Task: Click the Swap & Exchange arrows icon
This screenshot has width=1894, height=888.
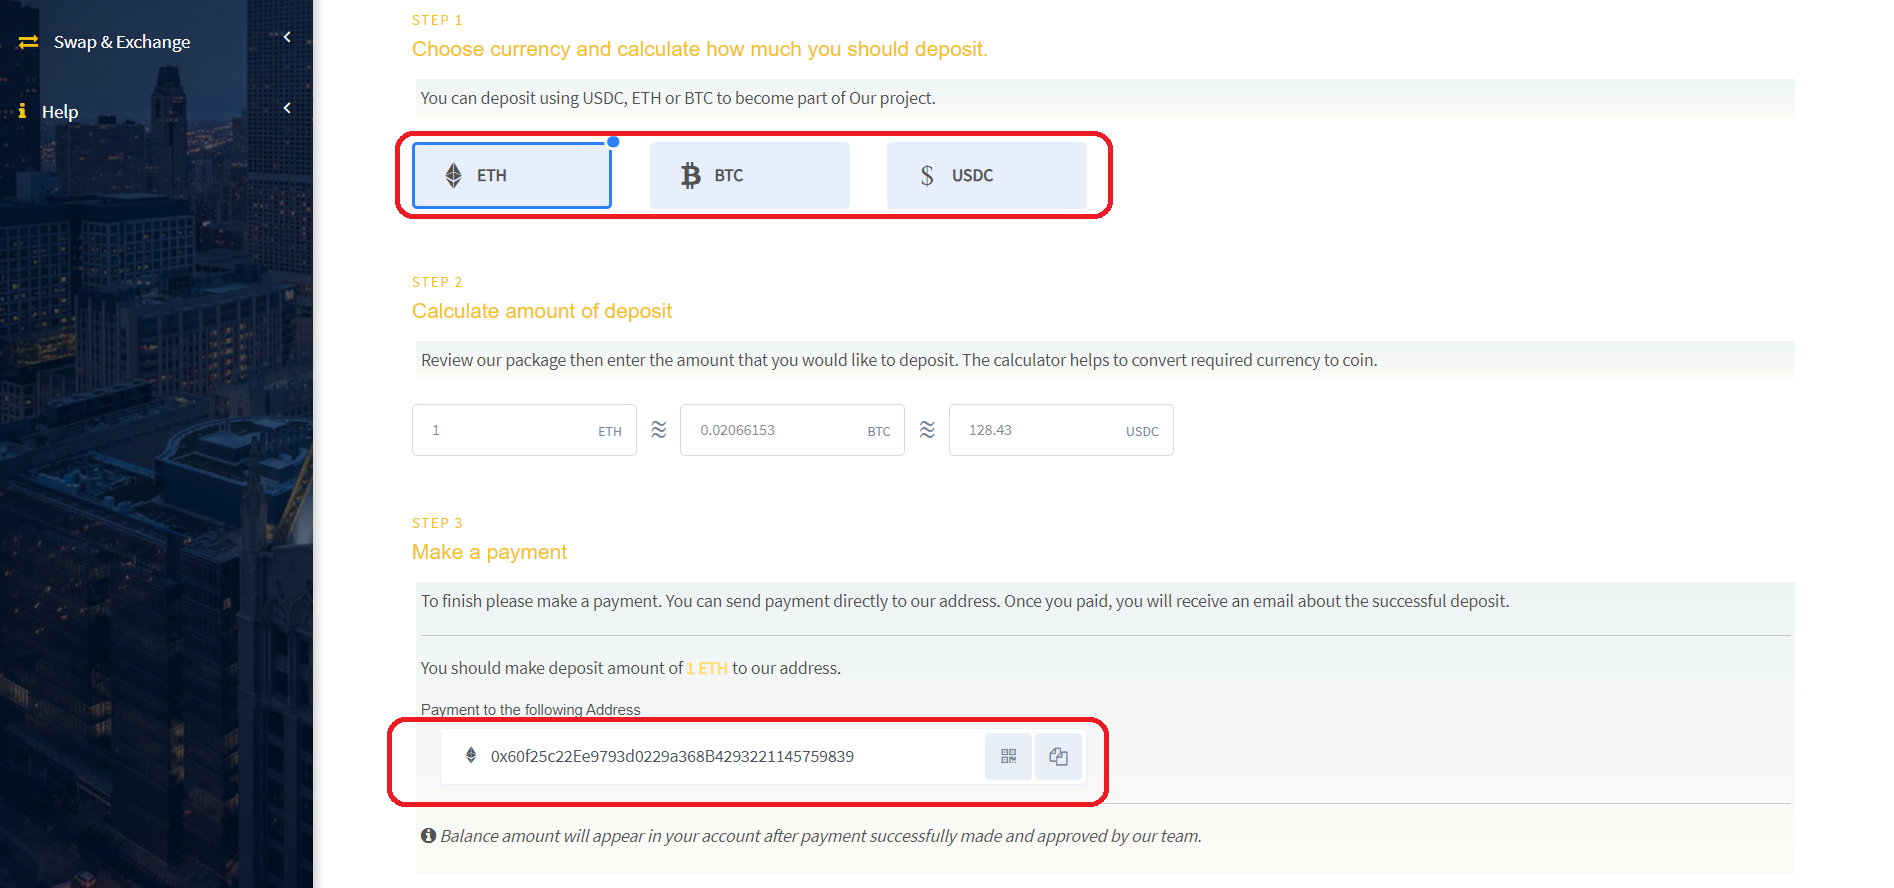Action: pyautogui.click(x=28, y=42)
